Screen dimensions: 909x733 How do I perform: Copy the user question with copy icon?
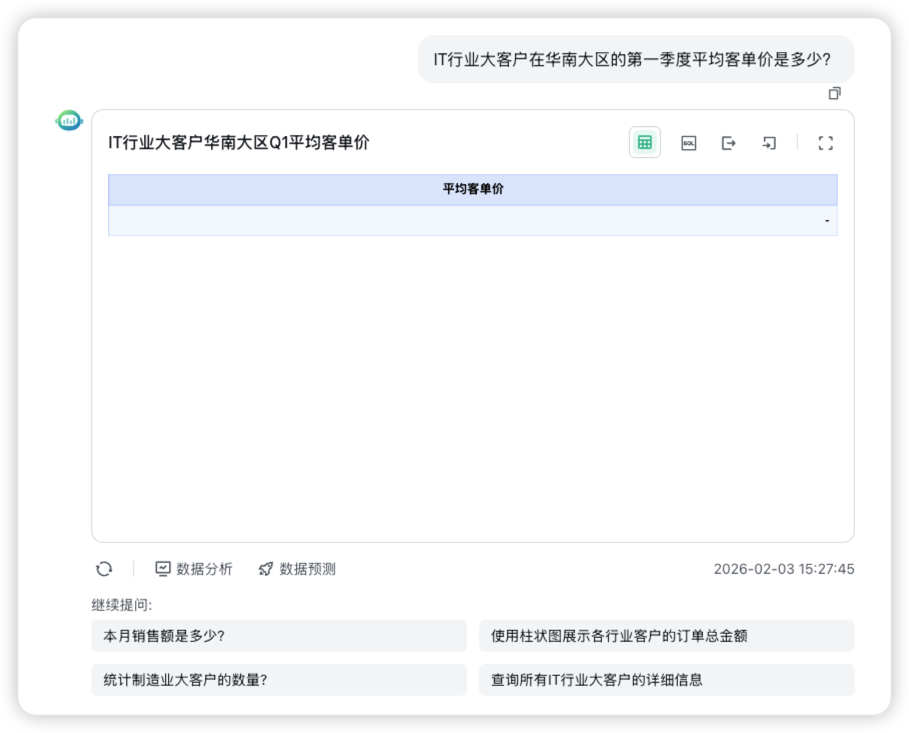(x=833, y=92)
